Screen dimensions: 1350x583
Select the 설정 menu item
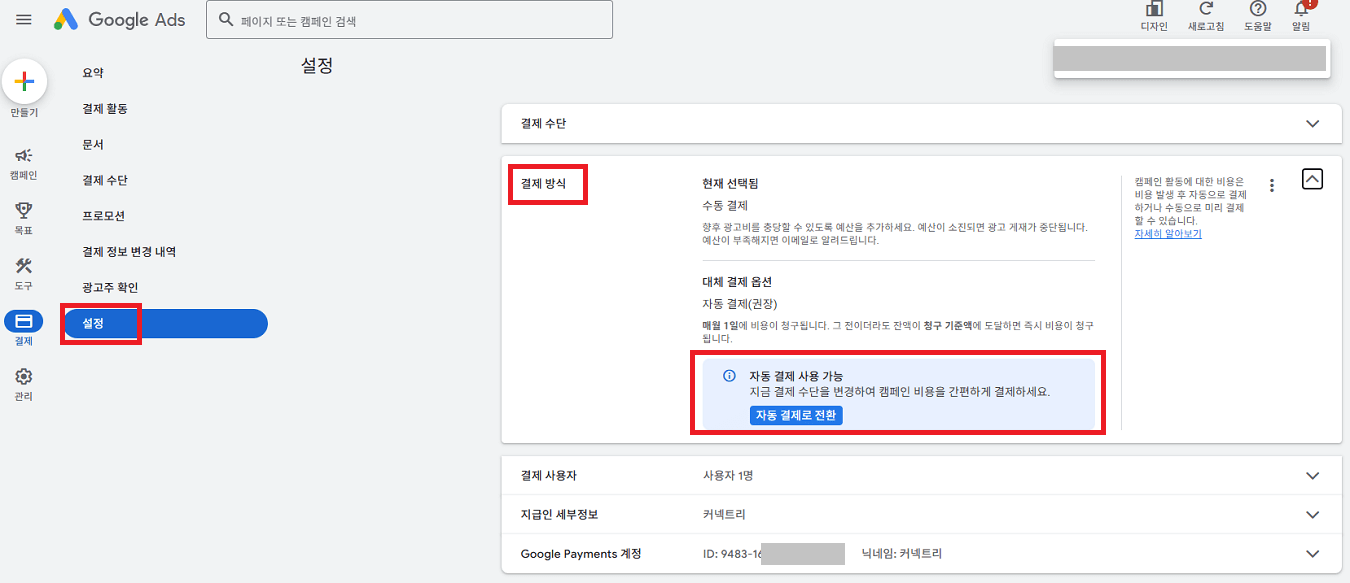[166, 324]
